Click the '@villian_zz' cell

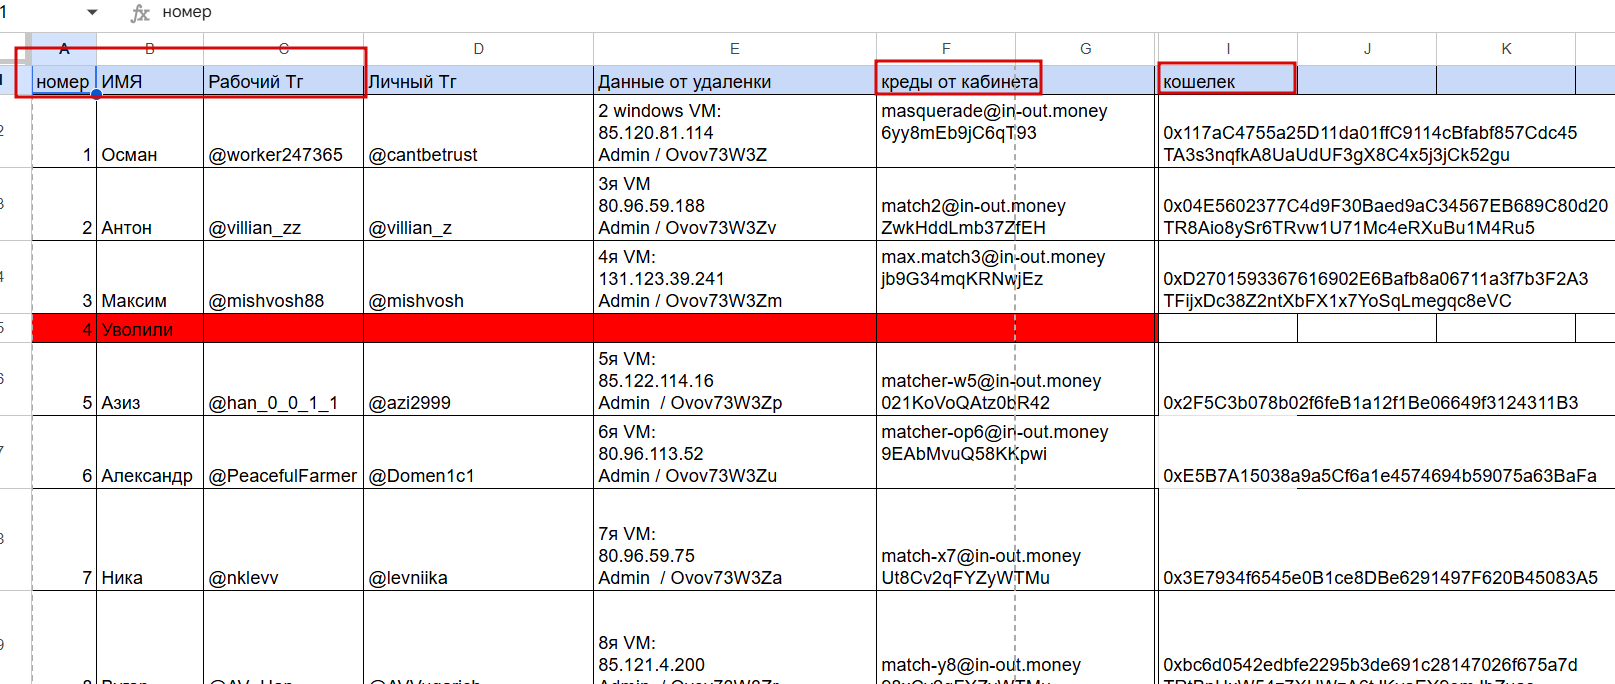pyautogui.click(x=284, y=204)
